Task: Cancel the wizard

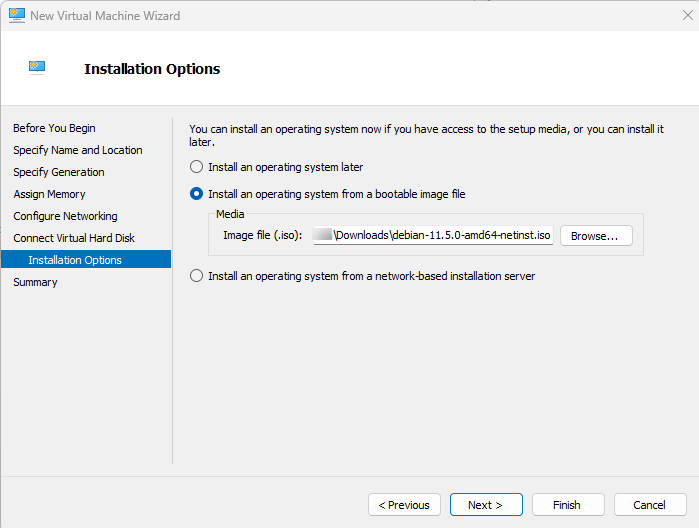Action: click(650, 505)
